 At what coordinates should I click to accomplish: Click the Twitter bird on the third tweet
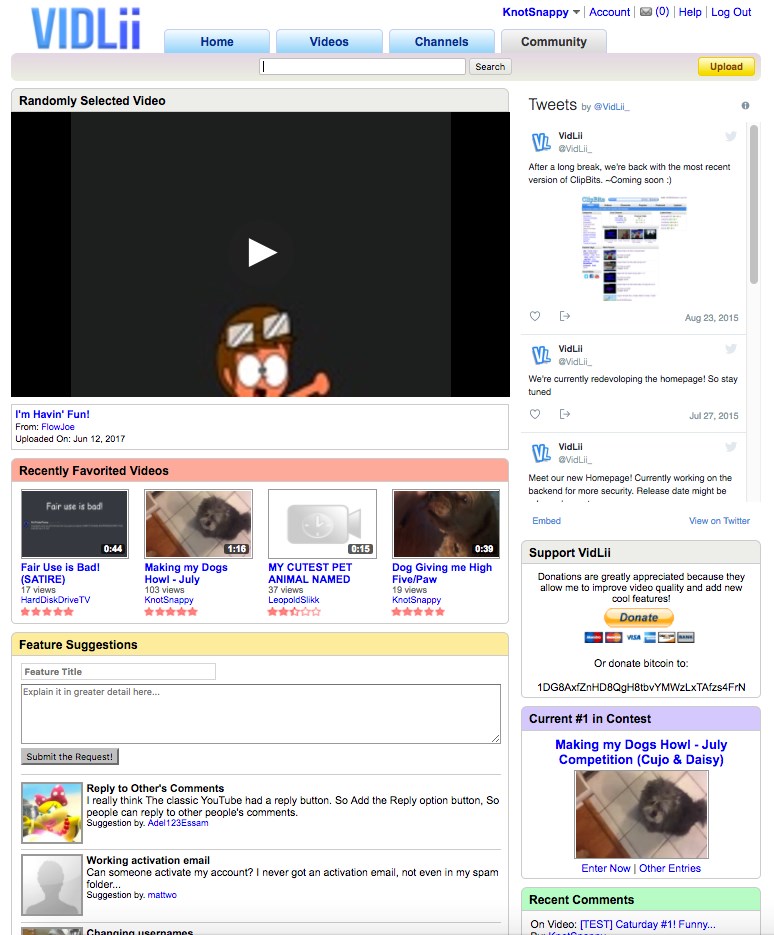(730, 447)
